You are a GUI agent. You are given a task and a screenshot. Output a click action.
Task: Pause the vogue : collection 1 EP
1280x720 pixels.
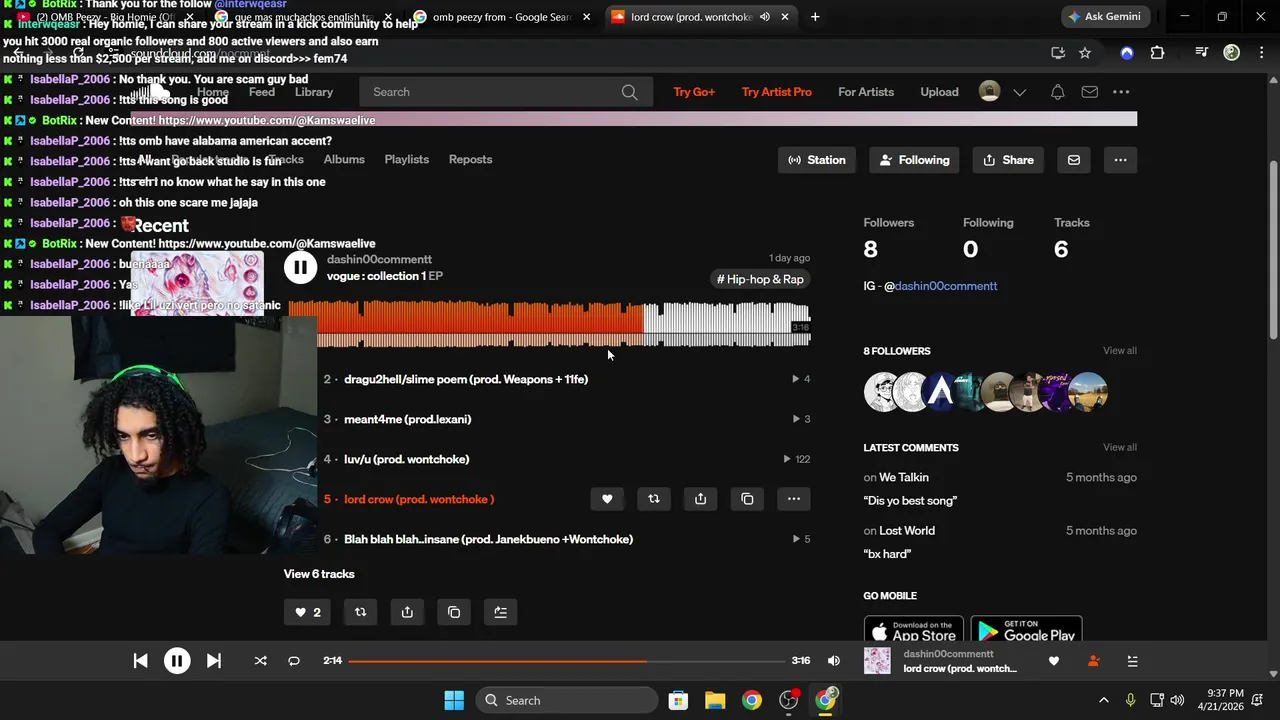[300, 267]
